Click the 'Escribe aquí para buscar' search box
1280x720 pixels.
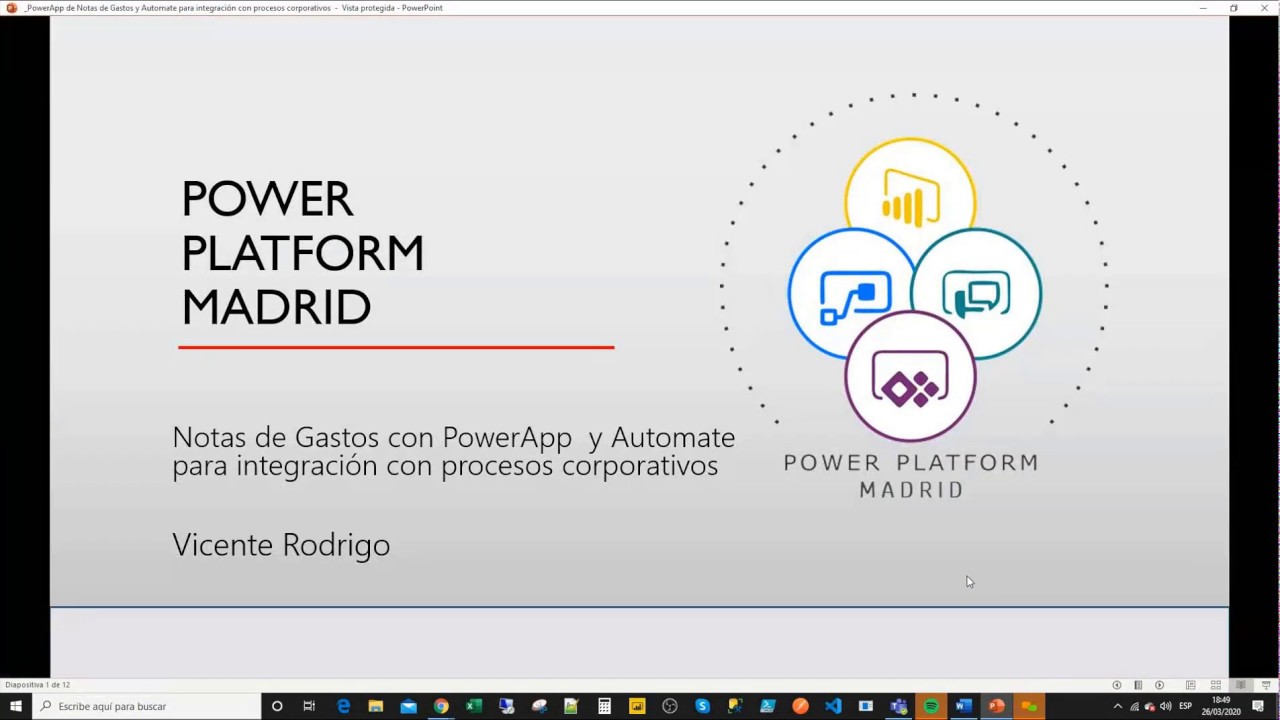(x=147, y=706)
